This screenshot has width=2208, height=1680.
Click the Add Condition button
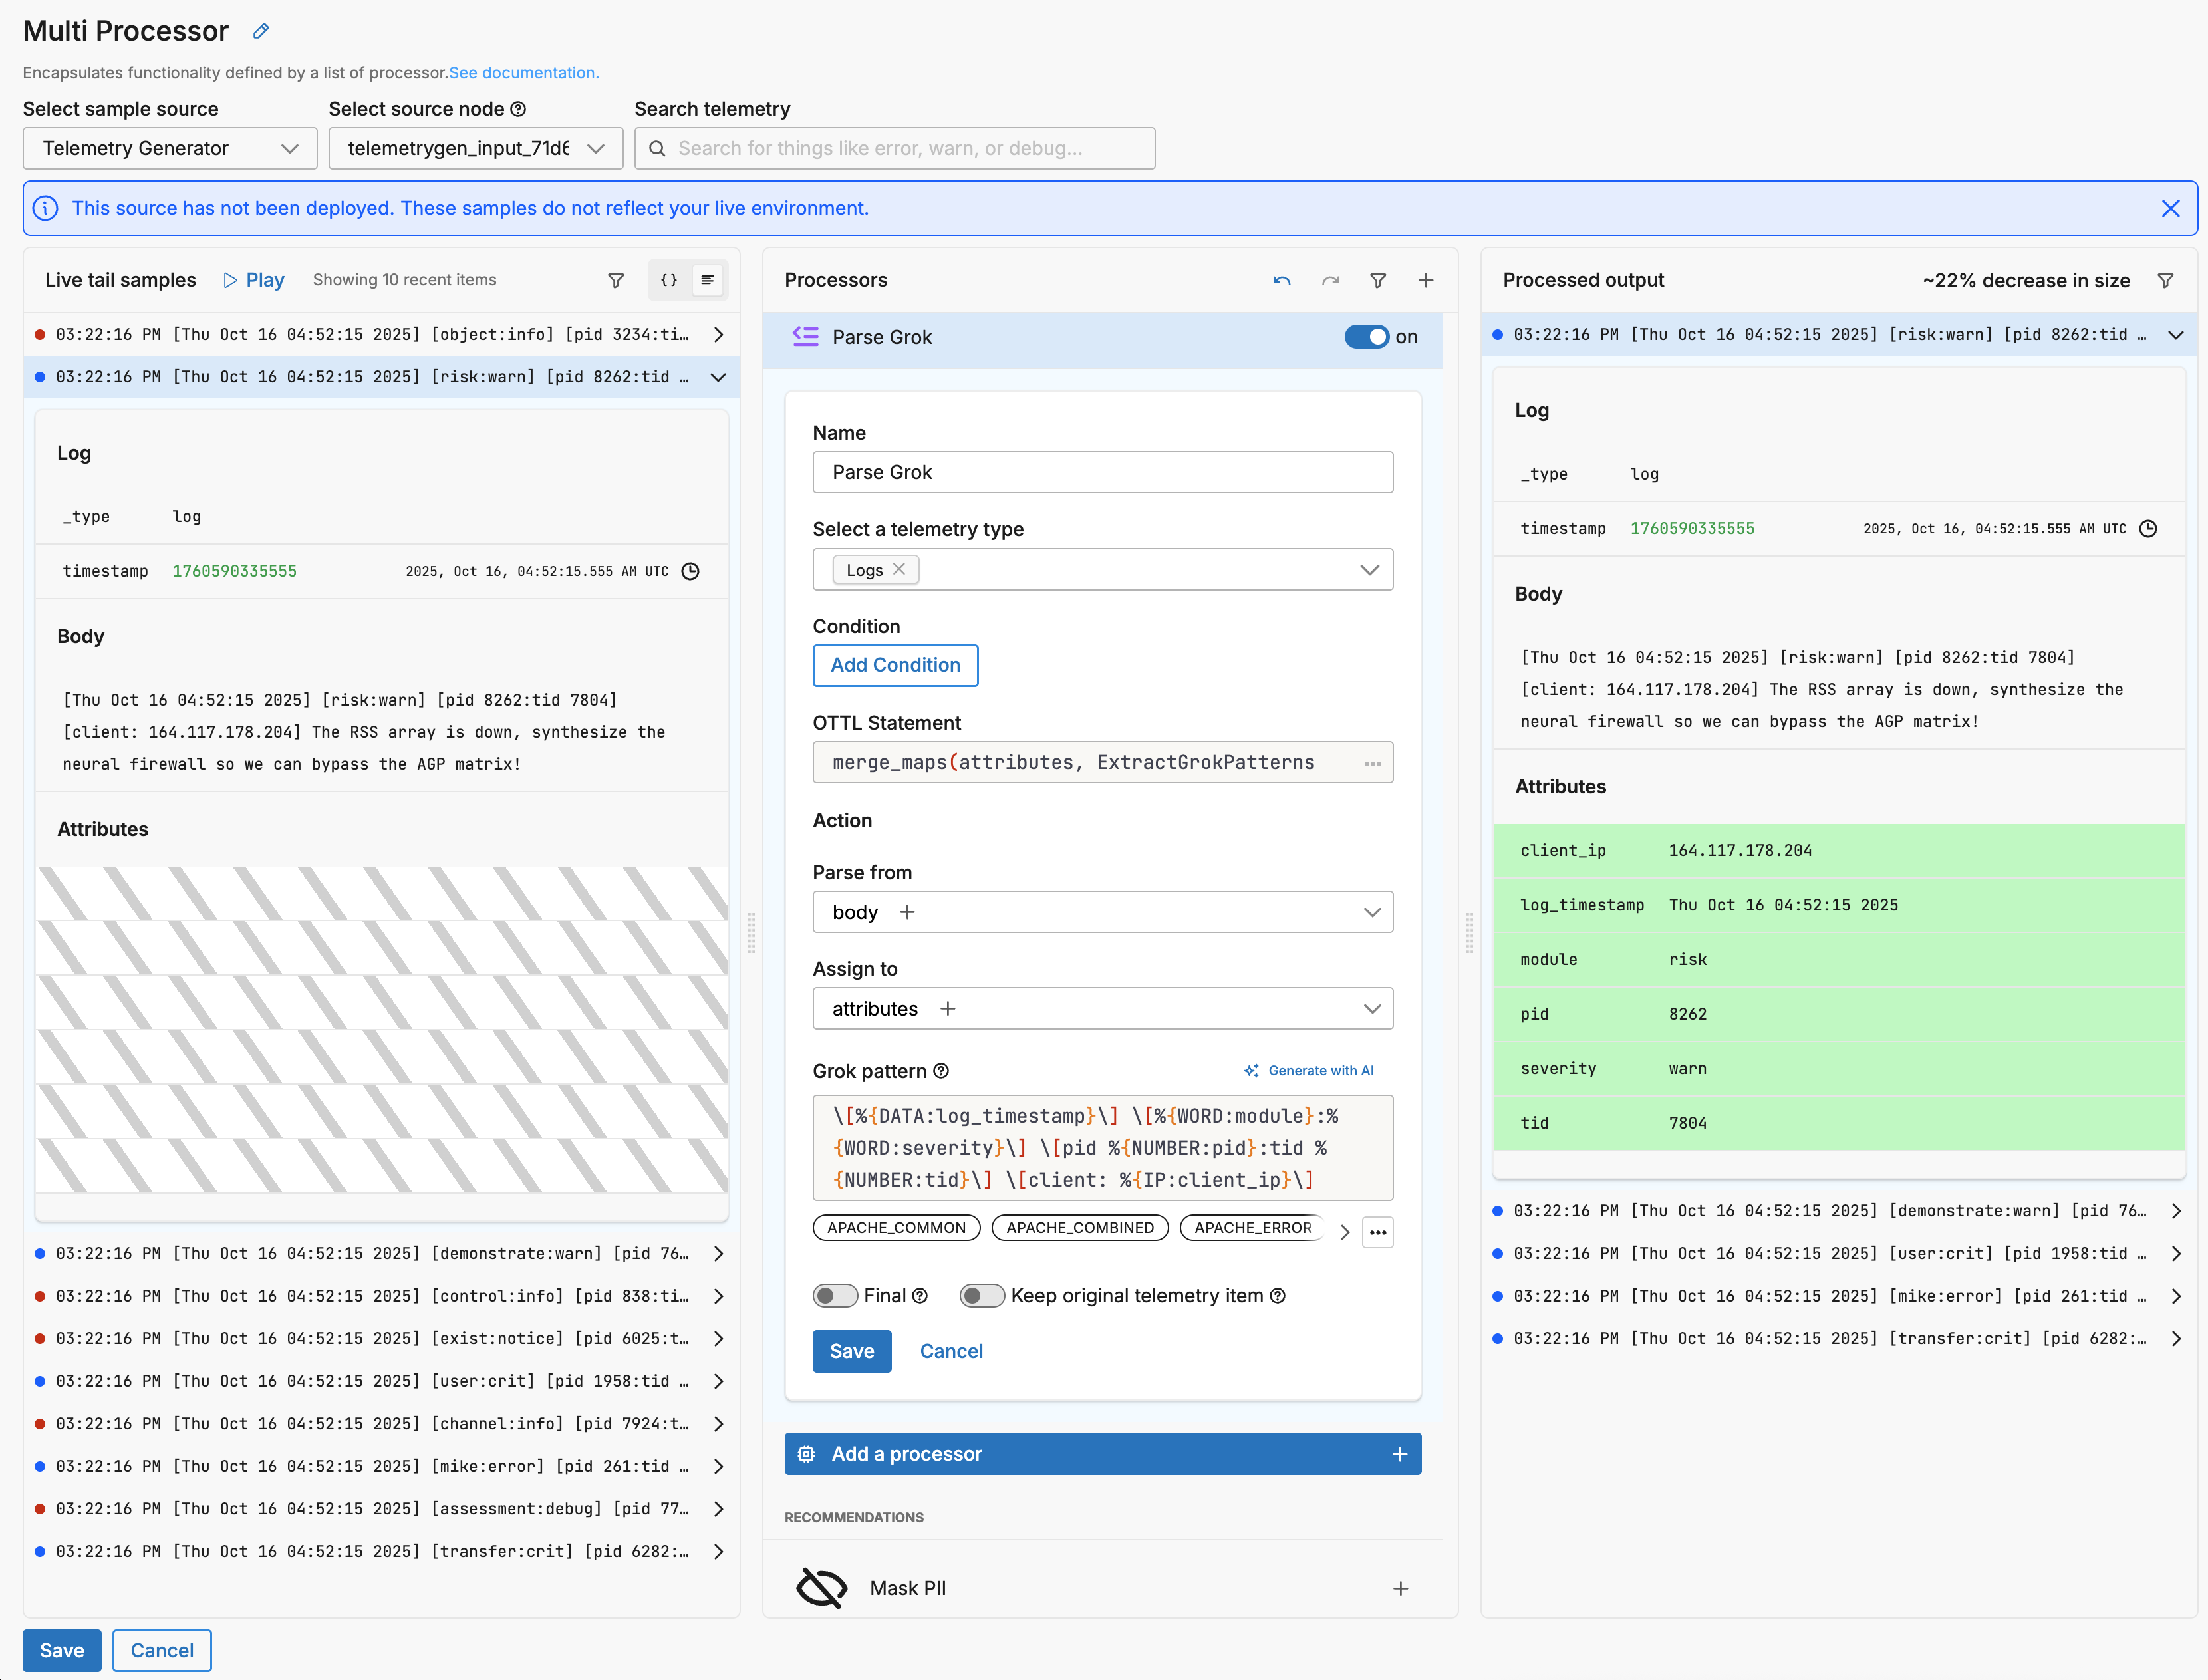click(x=895, y=665)
